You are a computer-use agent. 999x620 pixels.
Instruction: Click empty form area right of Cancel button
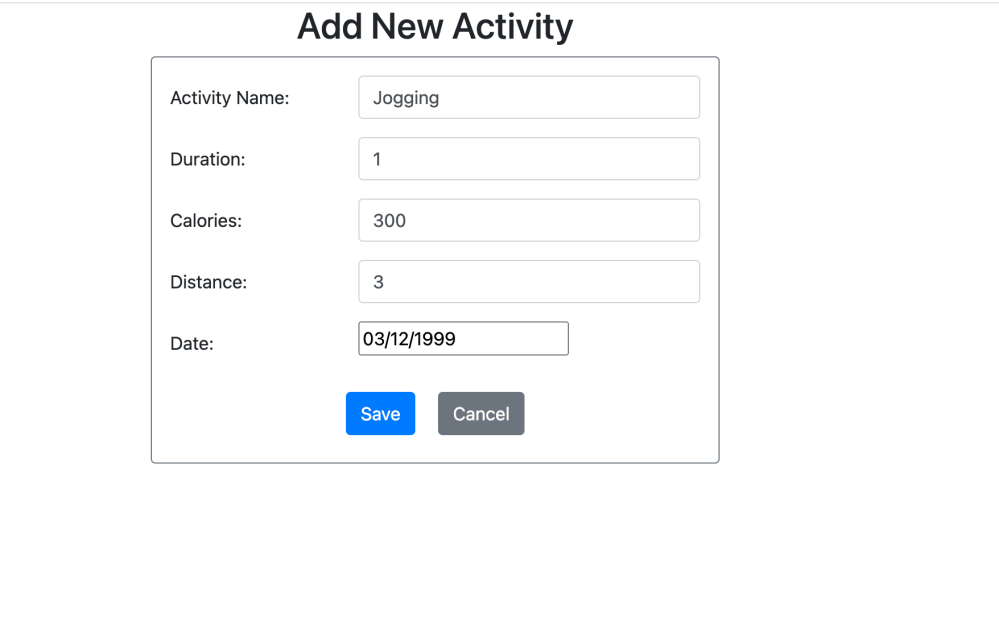(620, 414)
